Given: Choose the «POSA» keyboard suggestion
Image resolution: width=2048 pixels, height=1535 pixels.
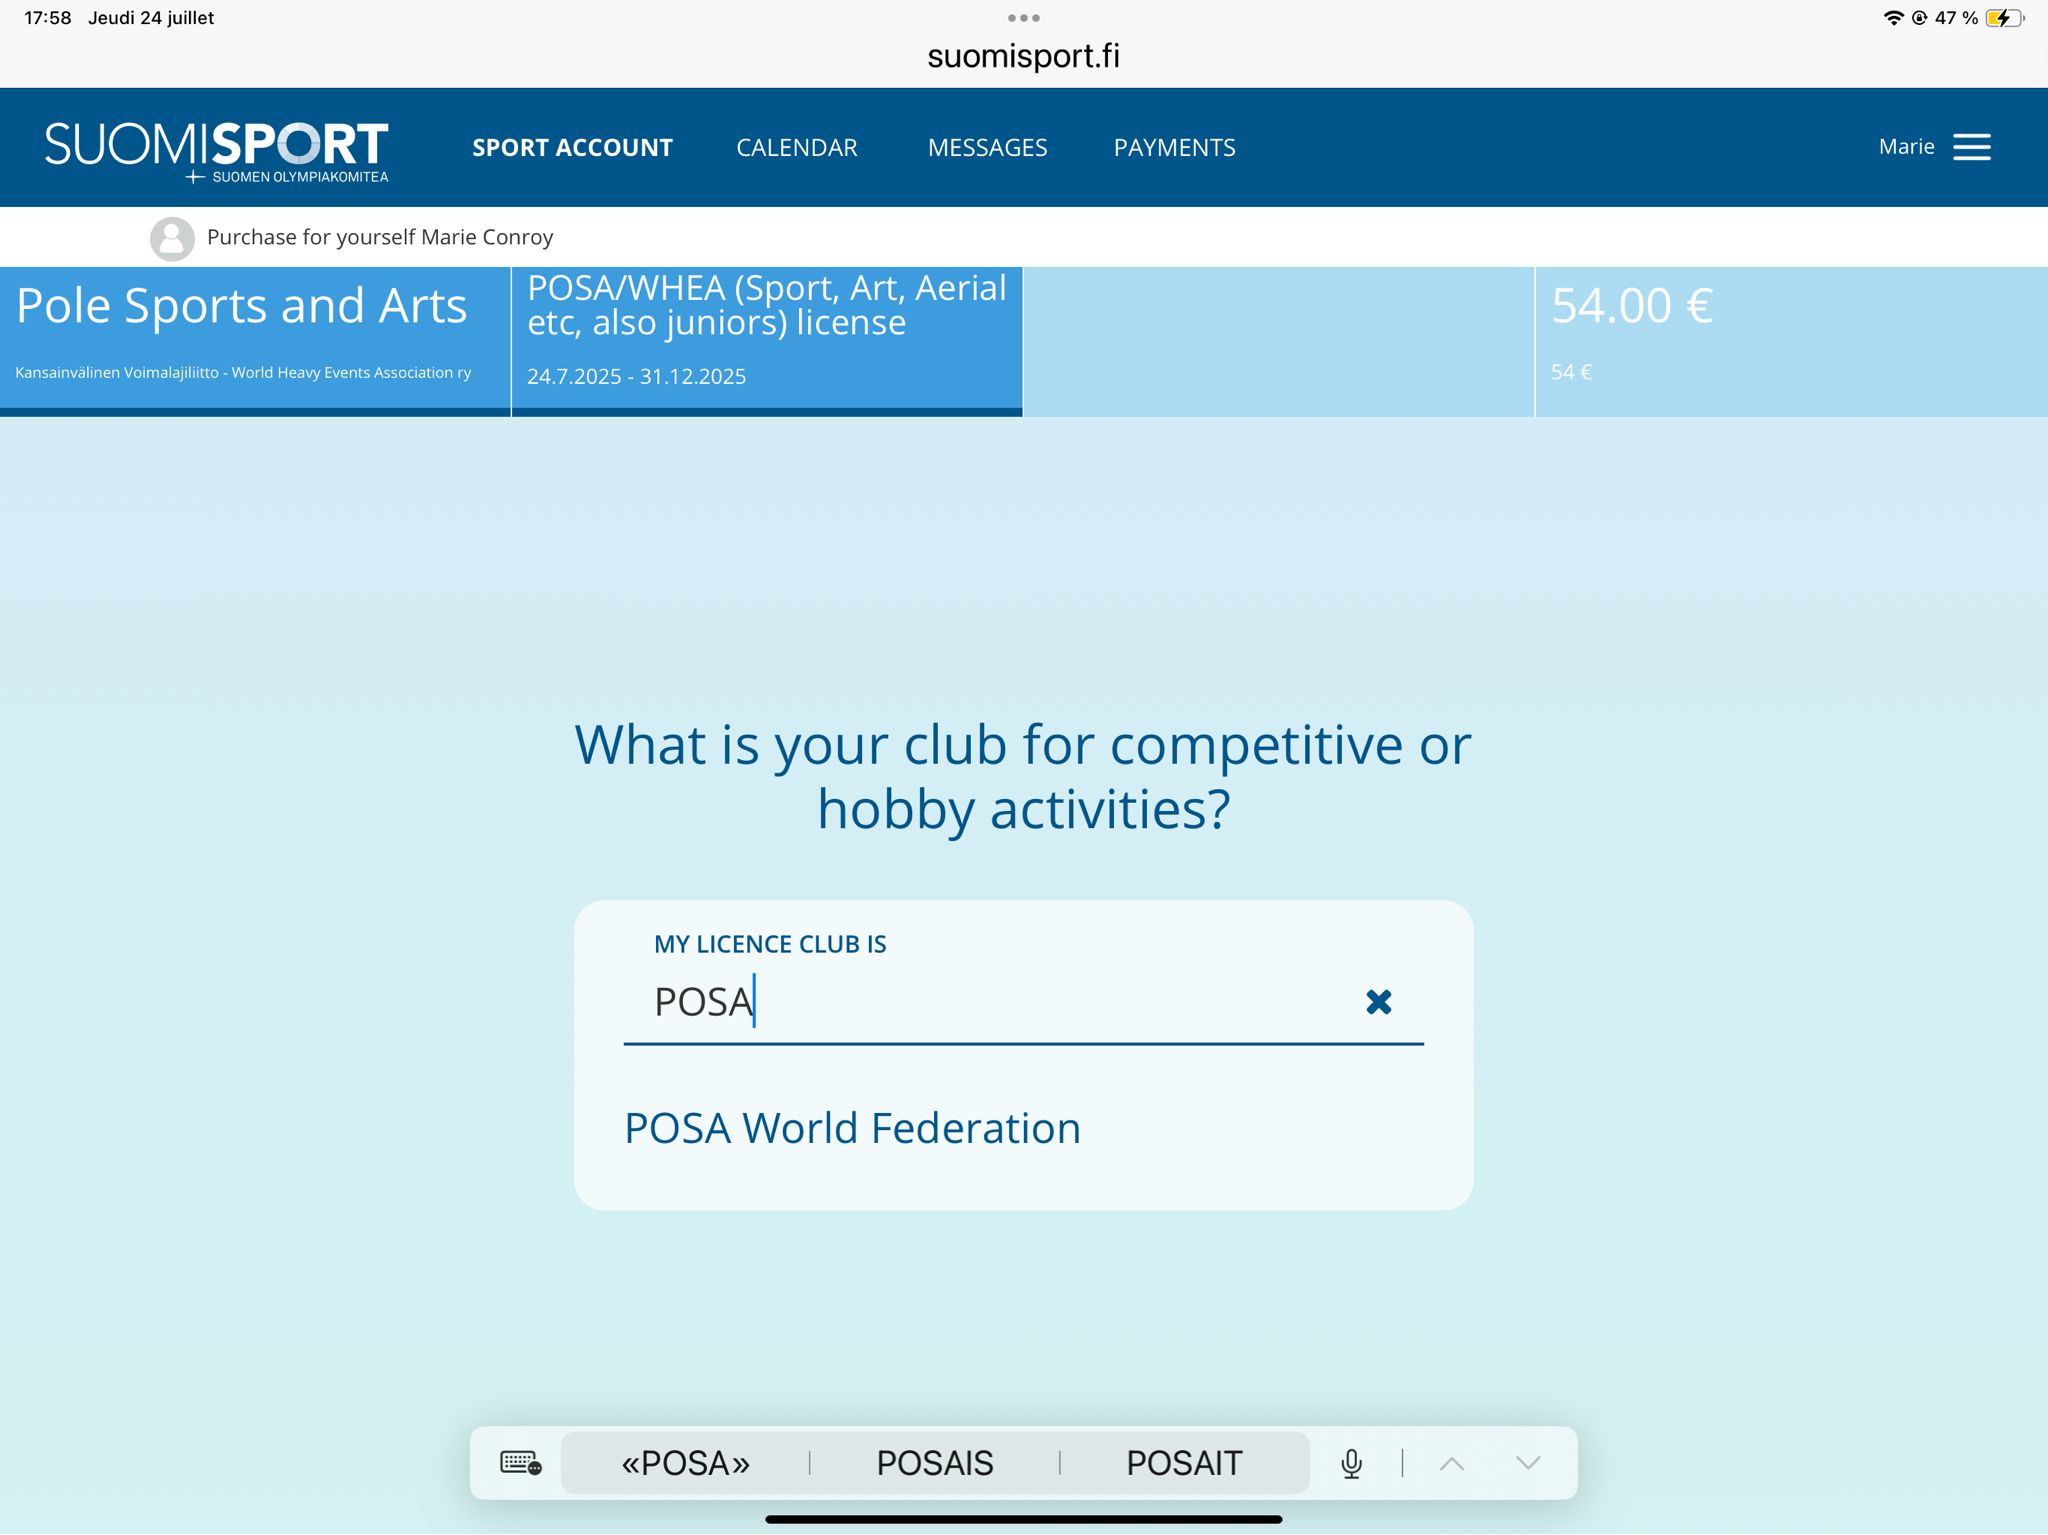Looking at the screenshot, I should coord(685,1463).
